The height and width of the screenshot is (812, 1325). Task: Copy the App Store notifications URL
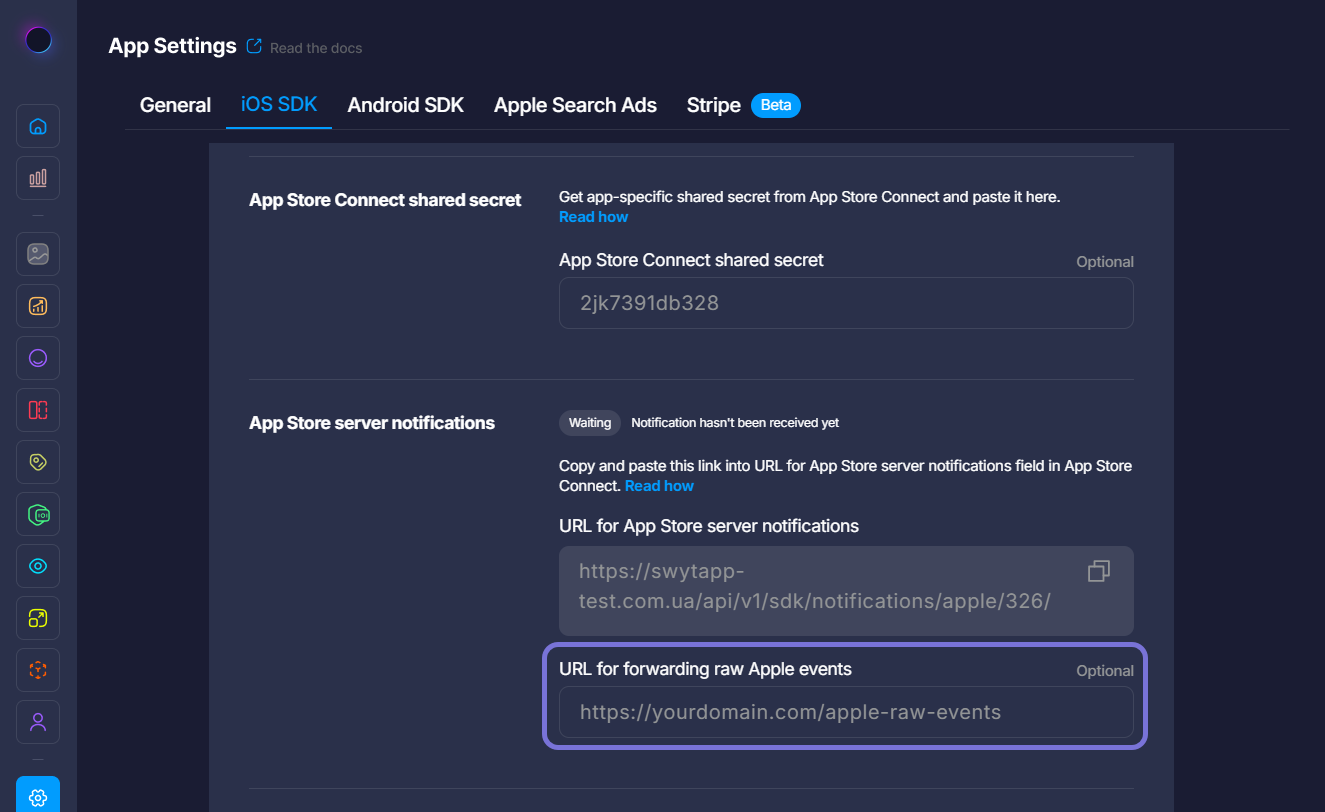click(x=1099, y=571)
